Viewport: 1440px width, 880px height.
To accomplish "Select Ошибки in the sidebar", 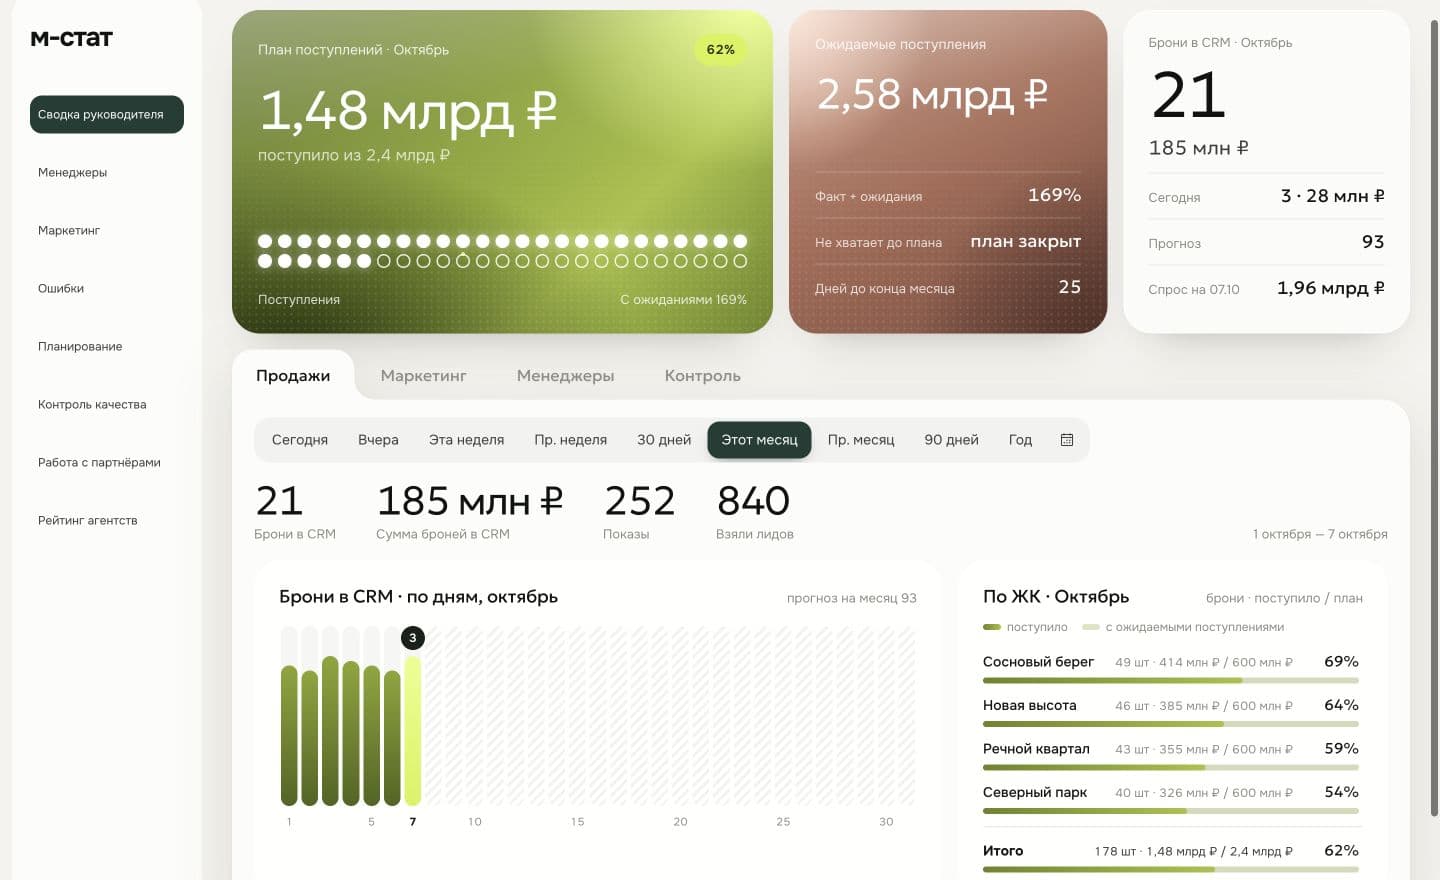I will tap(61, 288).
